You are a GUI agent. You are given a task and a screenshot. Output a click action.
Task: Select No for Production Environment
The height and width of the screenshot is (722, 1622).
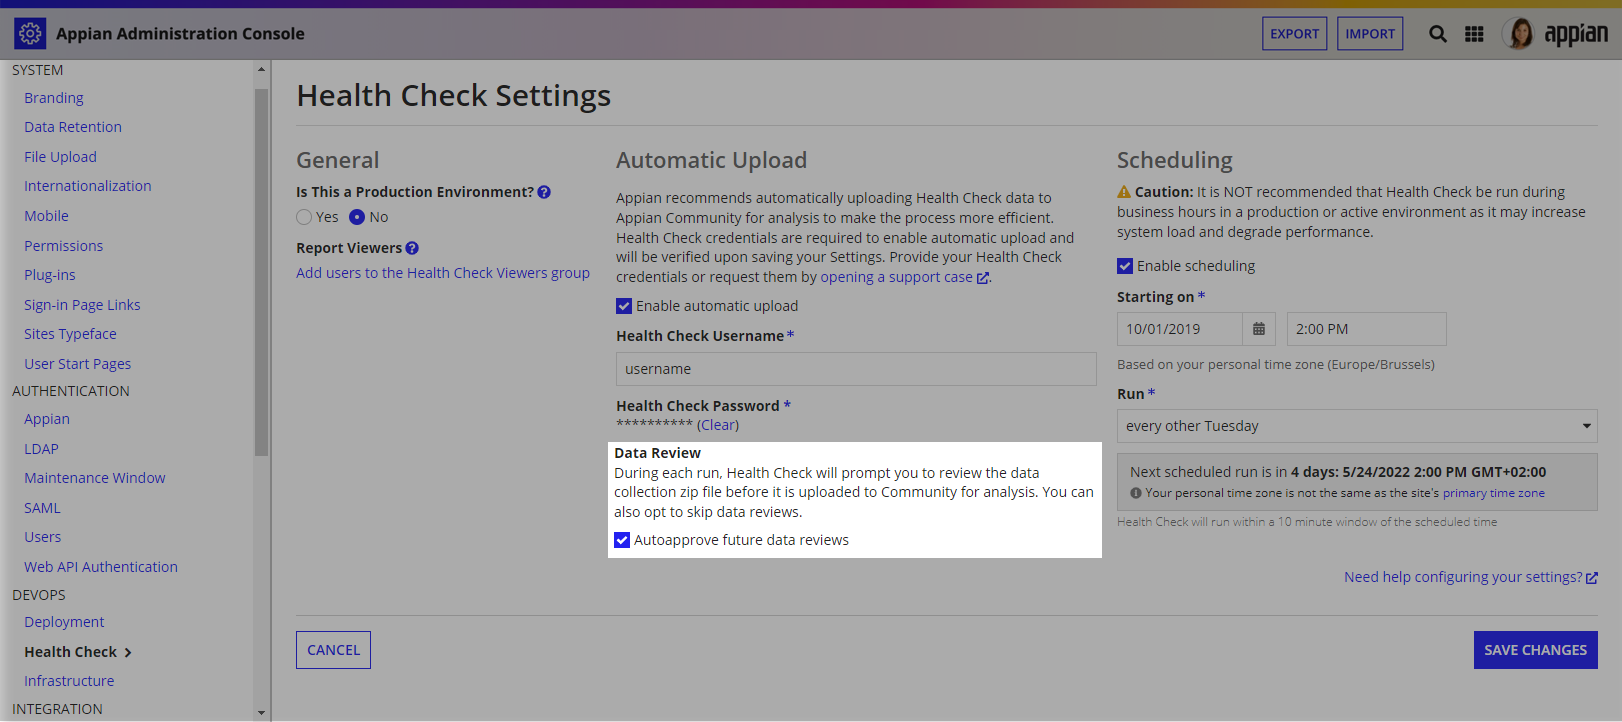[x=357, y=217]
